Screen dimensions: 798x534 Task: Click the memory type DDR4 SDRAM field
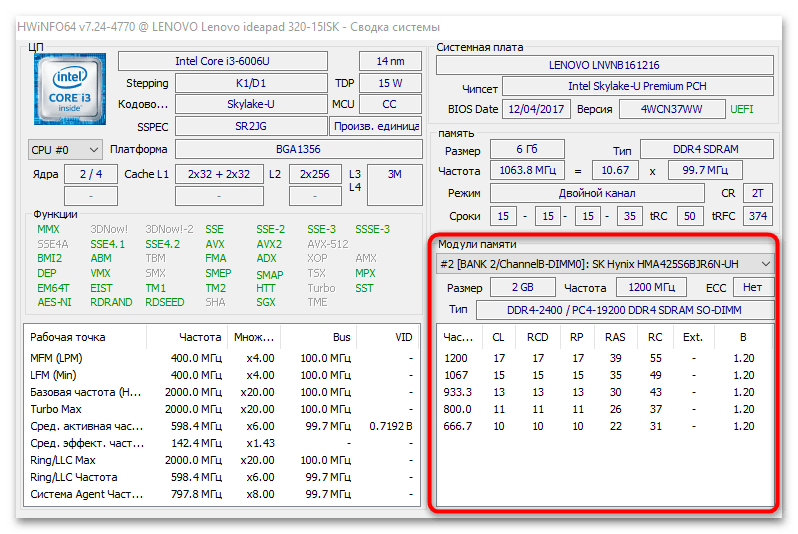(706, 149)
